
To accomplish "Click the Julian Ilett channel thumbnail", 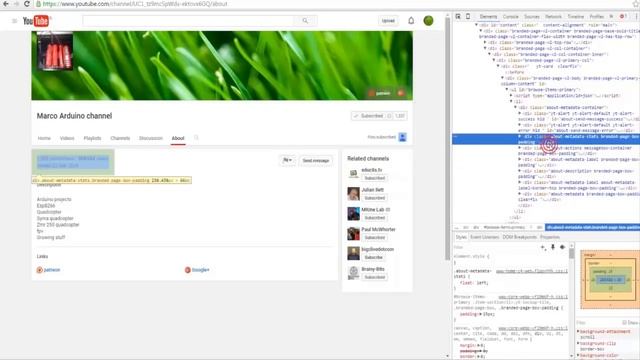I will pos(353,193).
